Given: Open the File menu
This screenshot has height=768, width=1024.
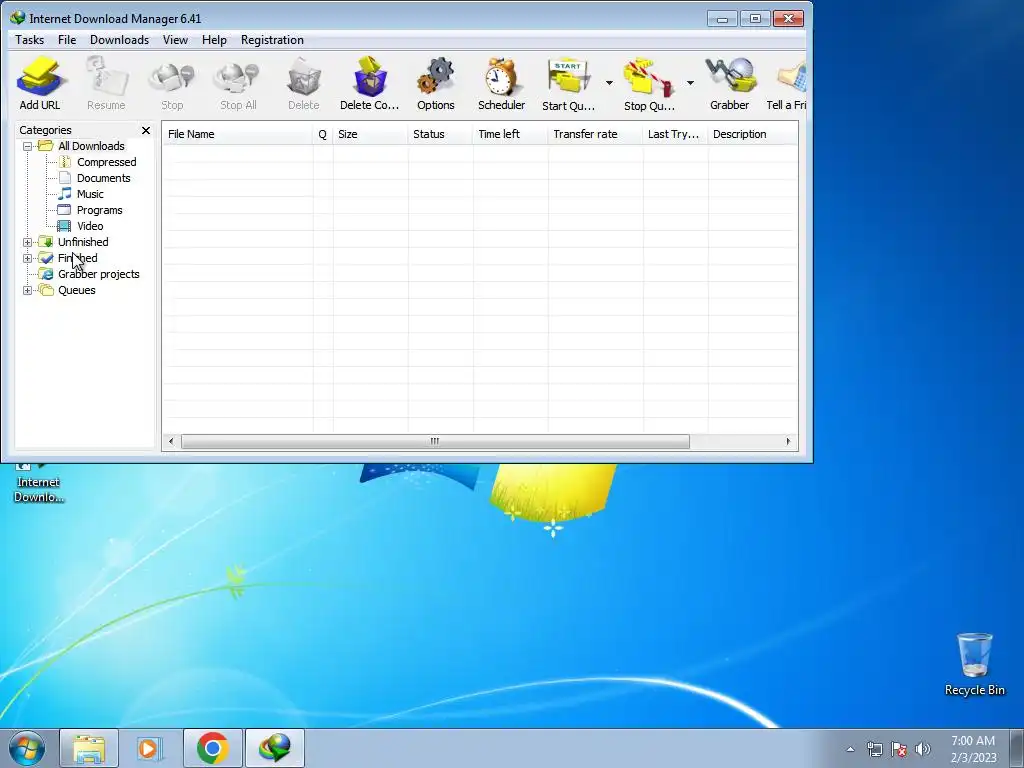Looking at the screenshot, I should pyautogui.click(x=67, y=40).
